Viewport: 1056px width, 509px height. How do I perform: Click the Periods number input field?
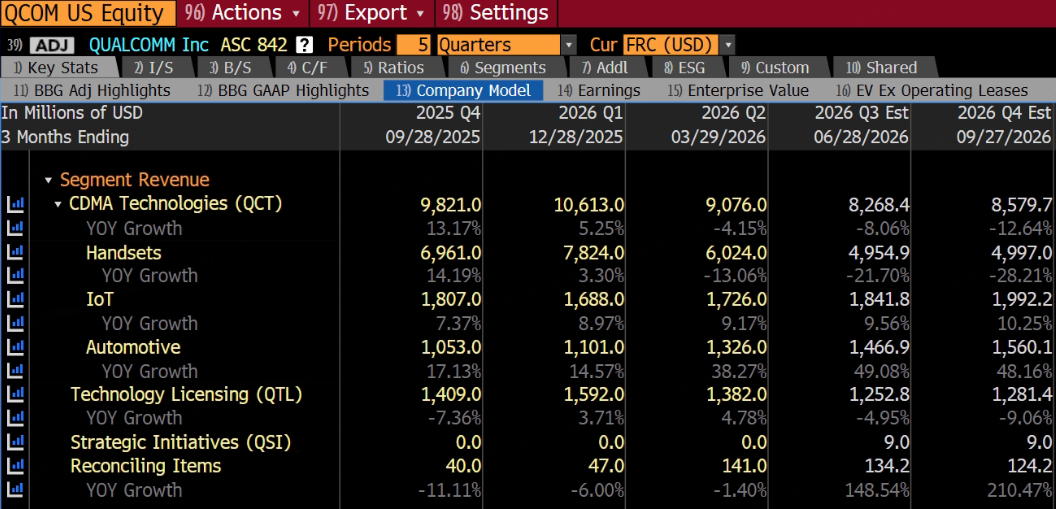point(414,45)
